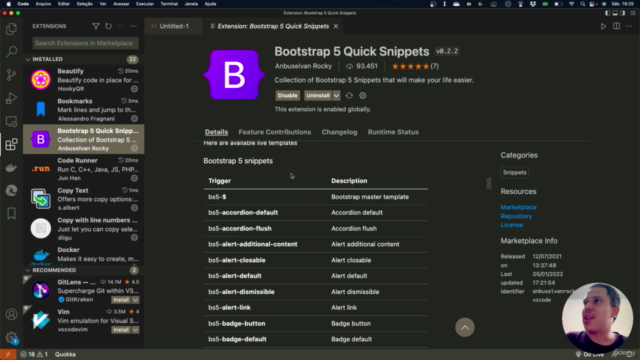Open the Accounts menu icon
The height and width of the screenshot is (360, 640).
pos(11,314)
